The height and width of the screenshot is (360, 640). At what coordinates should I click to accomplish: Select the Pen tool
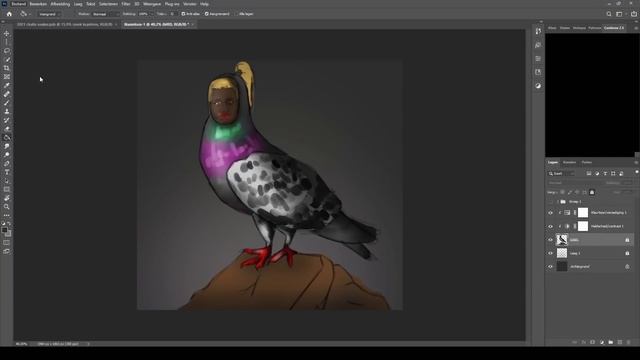[7, 163]
